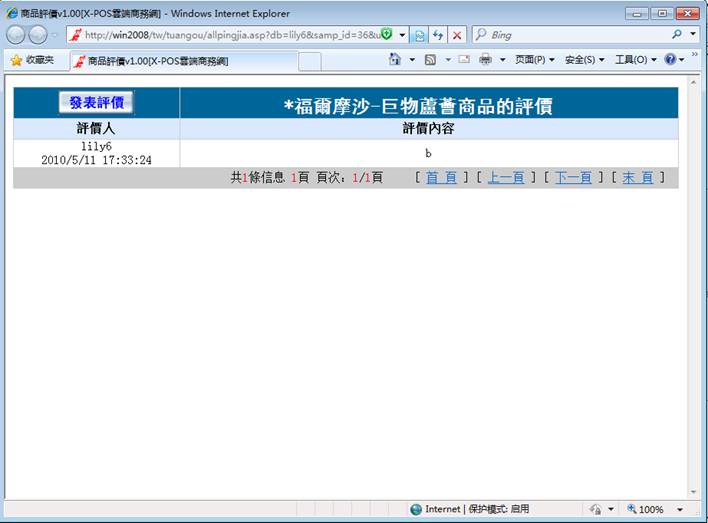Click the Print icon in command bar
The image size is (708, 523).
485,60
